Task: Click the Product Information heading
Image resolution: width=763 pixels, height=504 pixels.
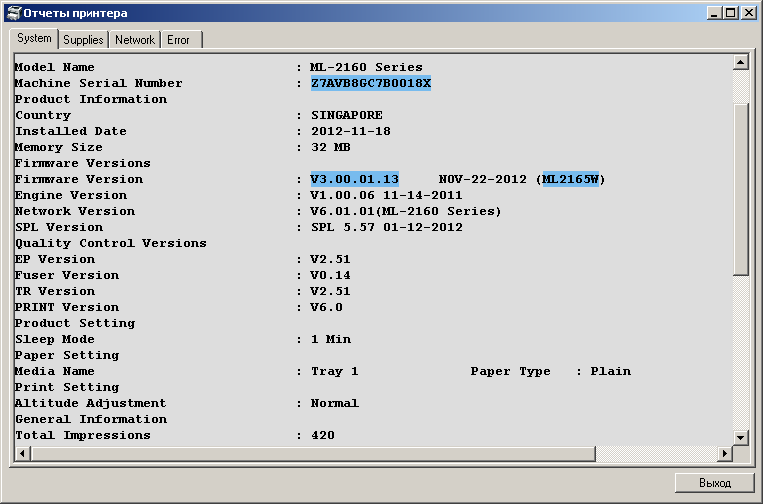Action: pyautogui.click(x=91, y=99)
